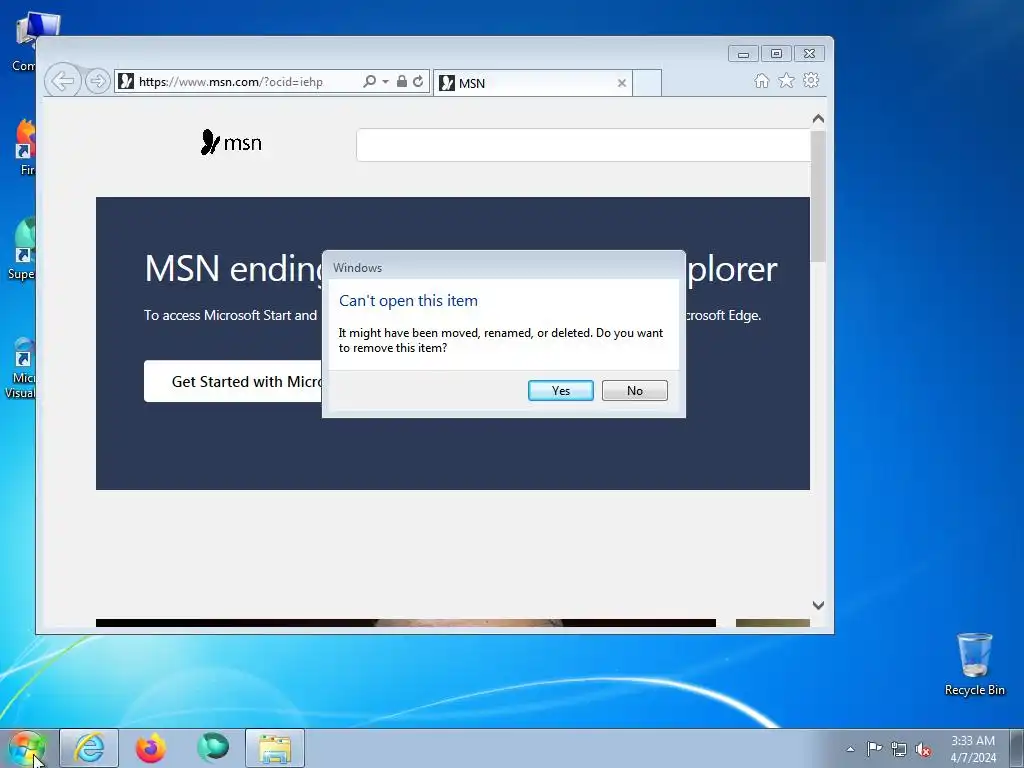The width and height of the screenshot is (1024, 768).
Task: Click the vertical scrollbar thumb
Action: tap(818, 196)
